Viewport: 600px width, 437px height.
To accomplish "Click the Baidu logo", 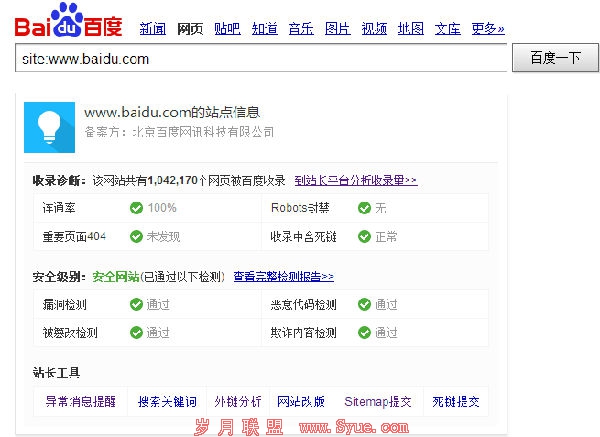I will pos(68,21).
